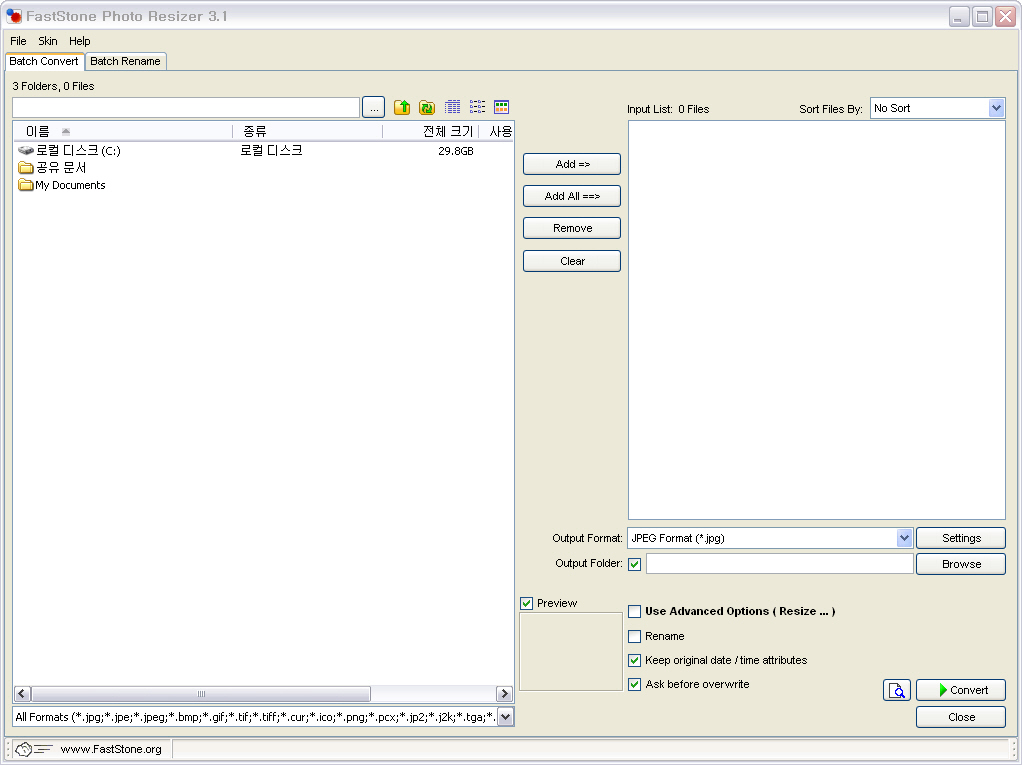Disable the Preview checkbox
This screenshot has width=1022, height=765.
coord(527,603)
